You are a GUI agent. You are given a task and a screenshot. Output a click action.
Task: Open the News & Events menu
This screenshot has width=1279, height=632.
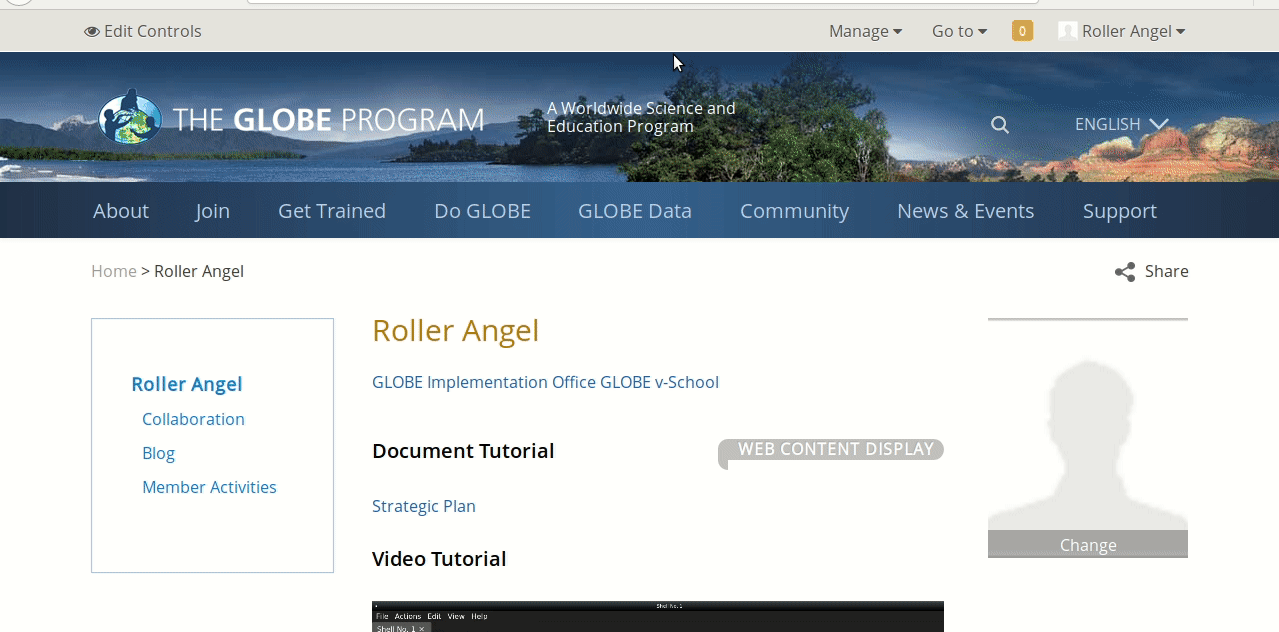[965, 211]
